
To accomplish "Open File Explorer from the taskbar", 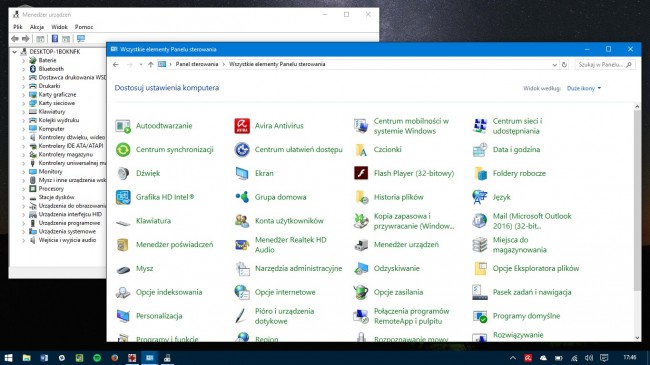I will click(27, 358).
